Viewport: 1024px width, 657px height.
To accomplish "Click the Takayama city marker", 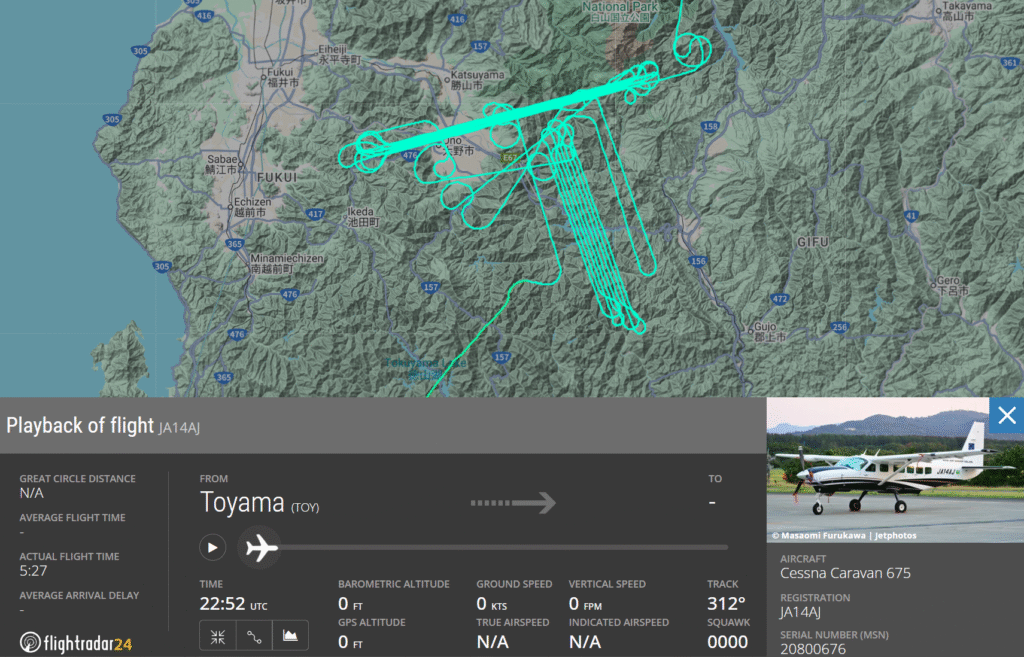I will pyautogui.click(x=939, y=10).
